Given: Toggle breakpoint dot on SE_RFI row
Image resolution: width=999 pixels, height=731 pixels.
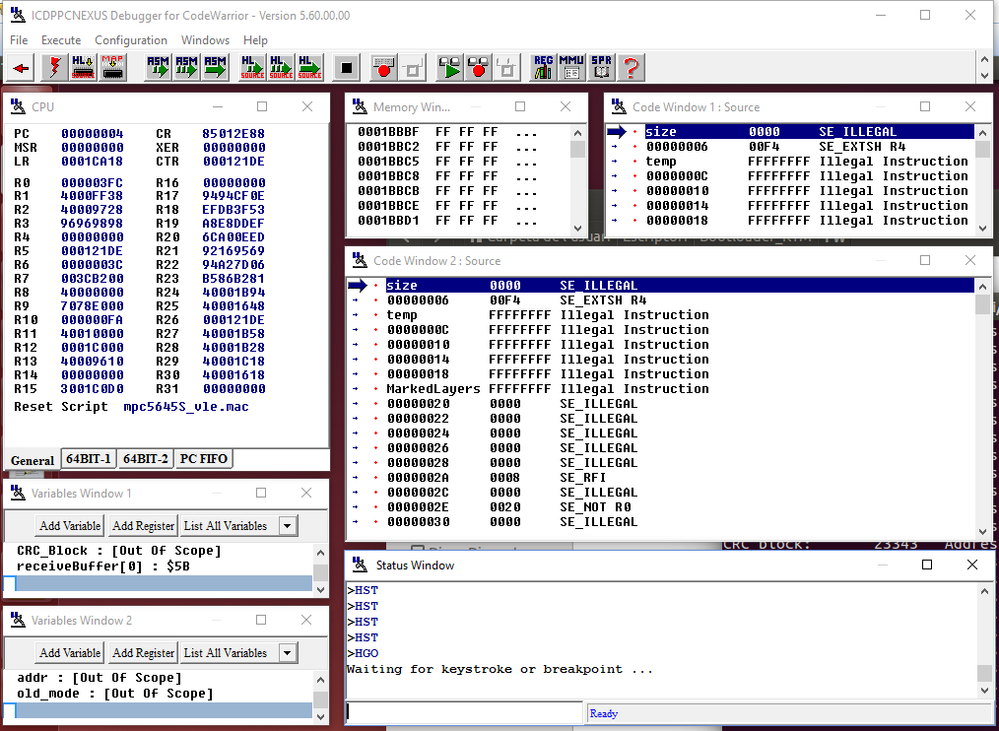Looking at the screenshot, I should (x=376, y=478).
